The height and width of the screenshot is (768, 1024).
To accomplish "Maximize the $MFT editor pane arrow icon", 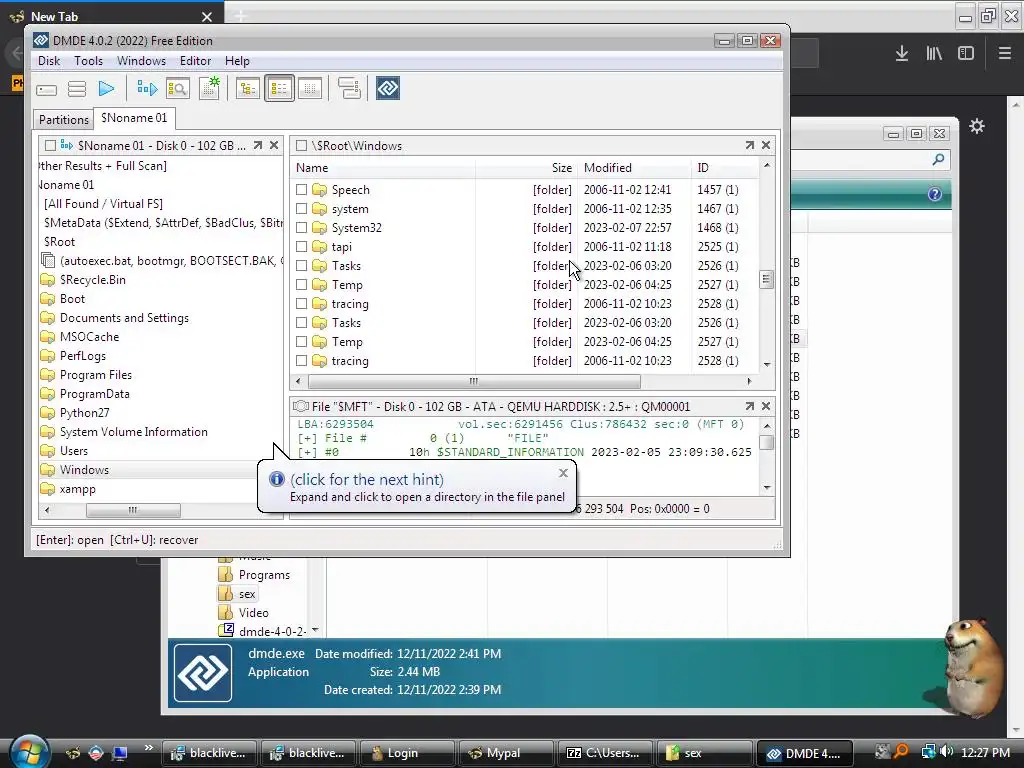I will pos(750,406).
